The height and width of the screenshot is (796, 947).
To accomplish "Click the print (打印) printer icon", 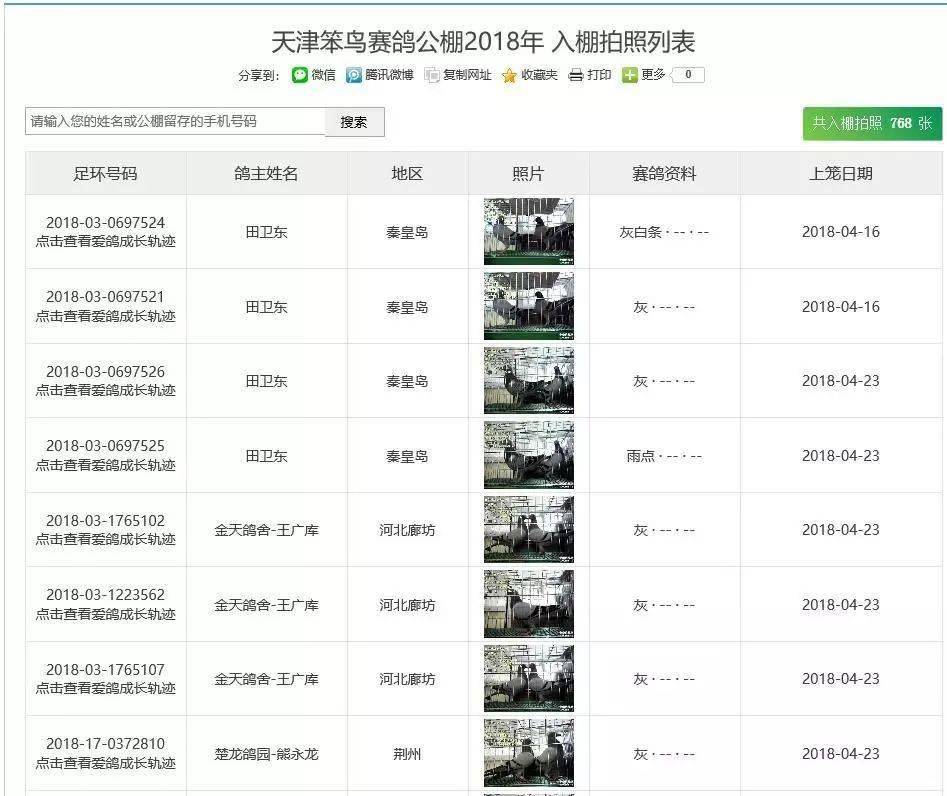I will [x=576, y=75].
